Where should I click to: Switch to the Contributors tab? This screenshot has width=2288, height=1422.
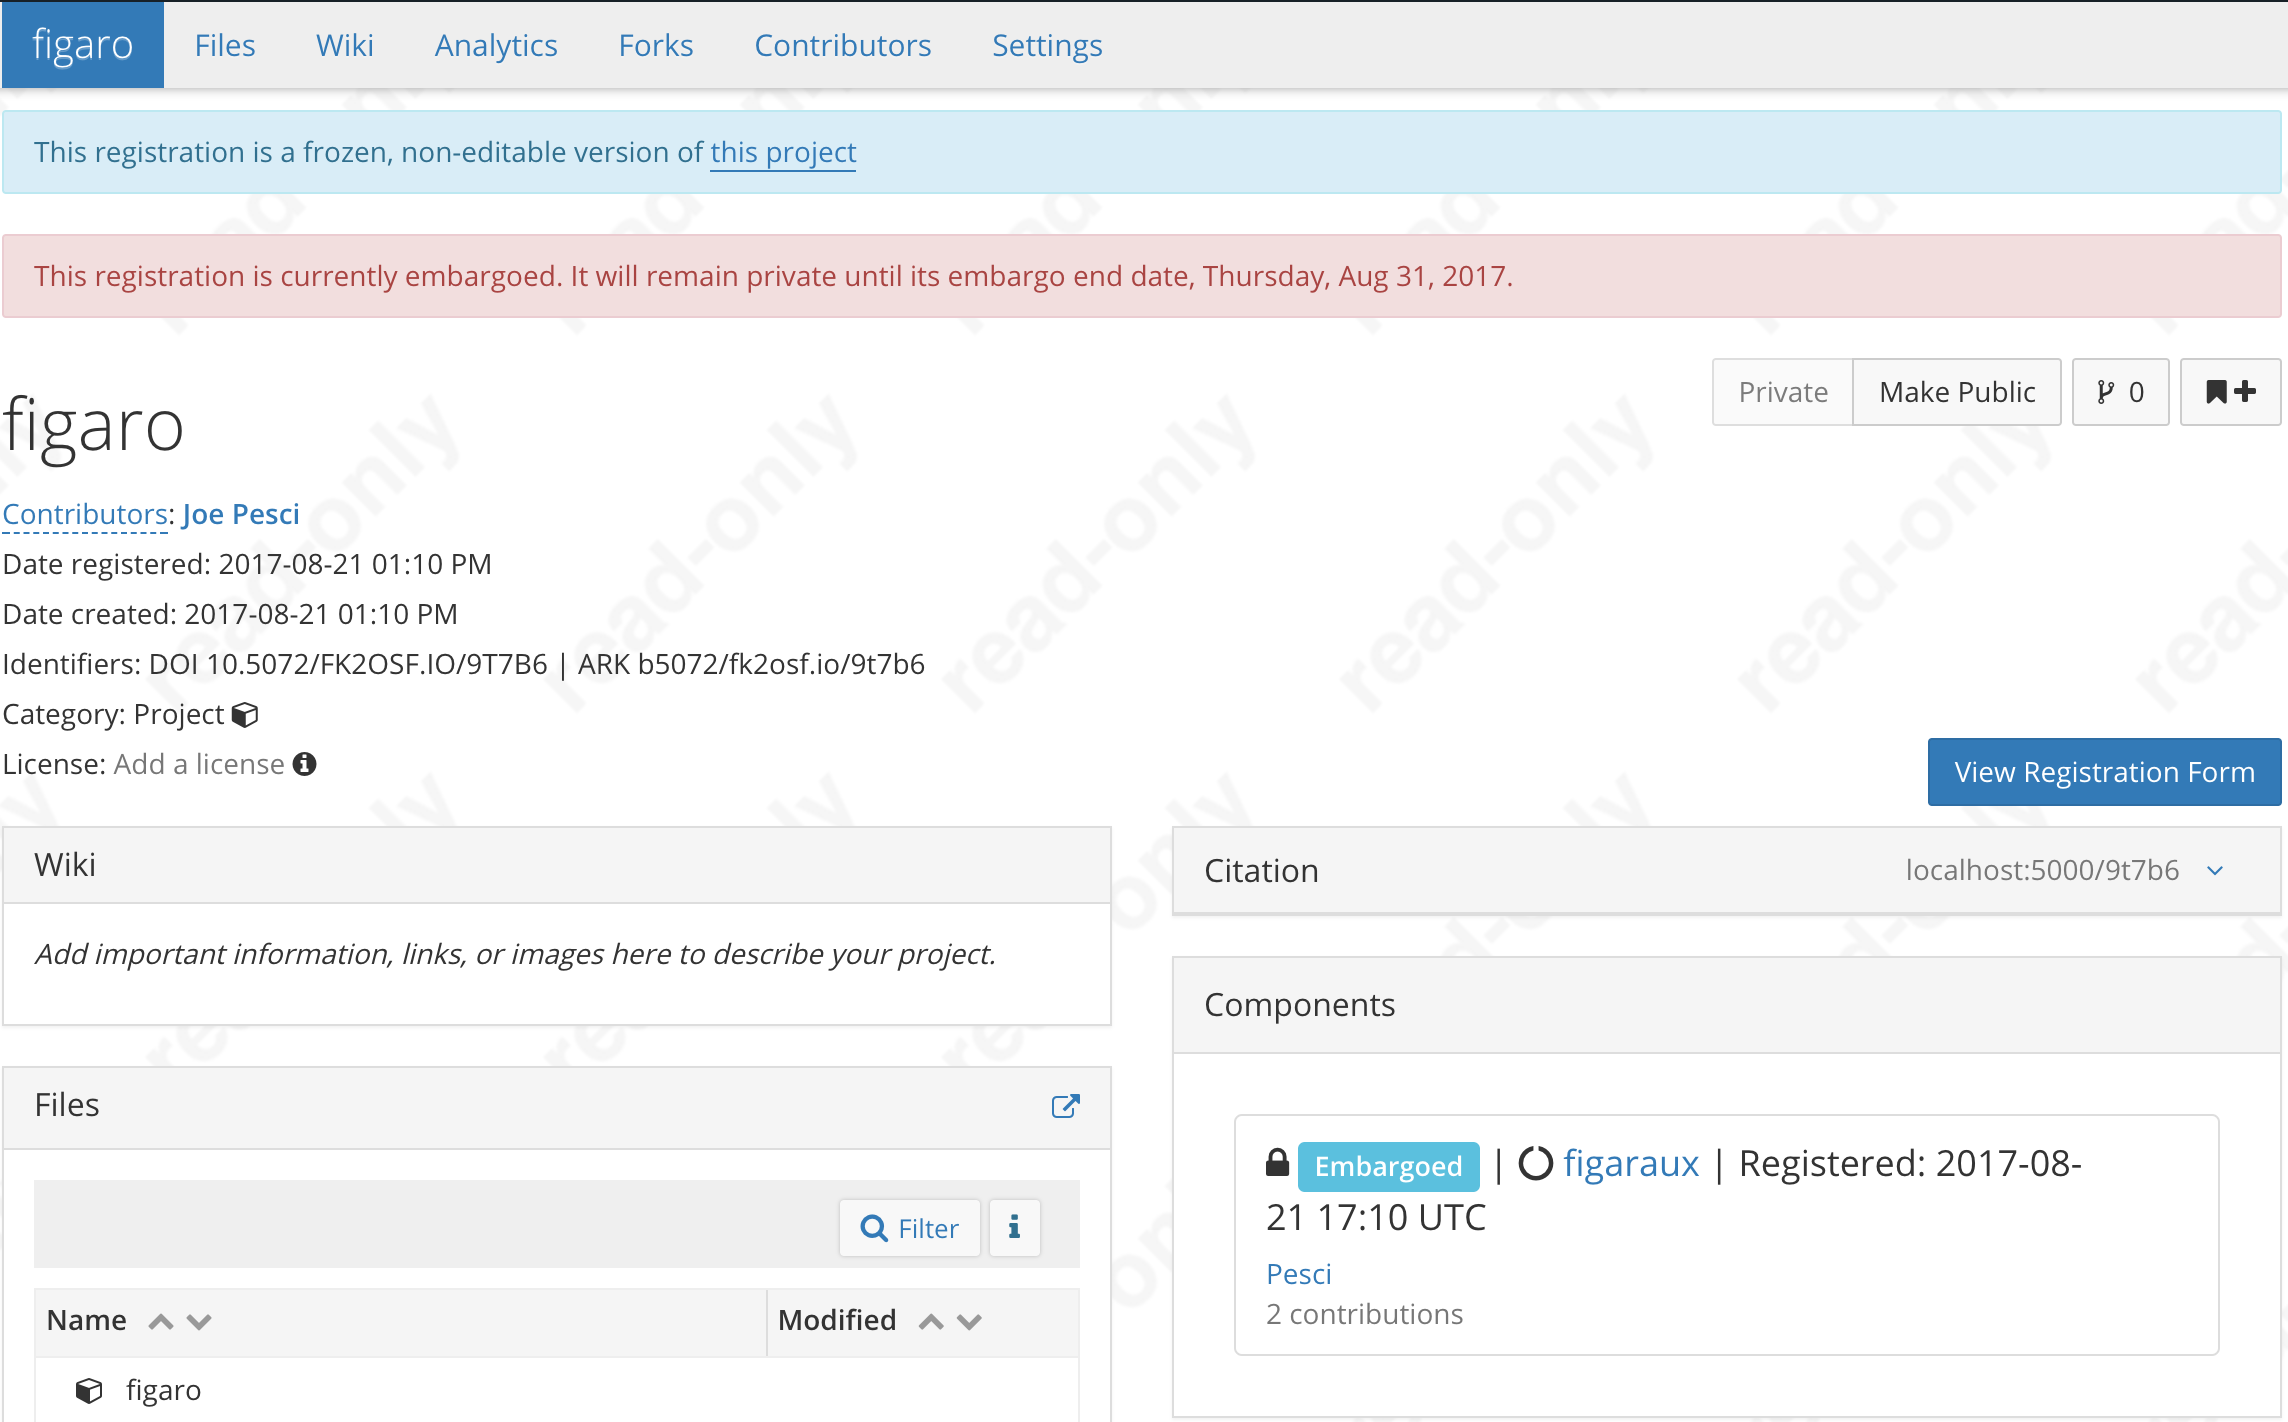842,46
